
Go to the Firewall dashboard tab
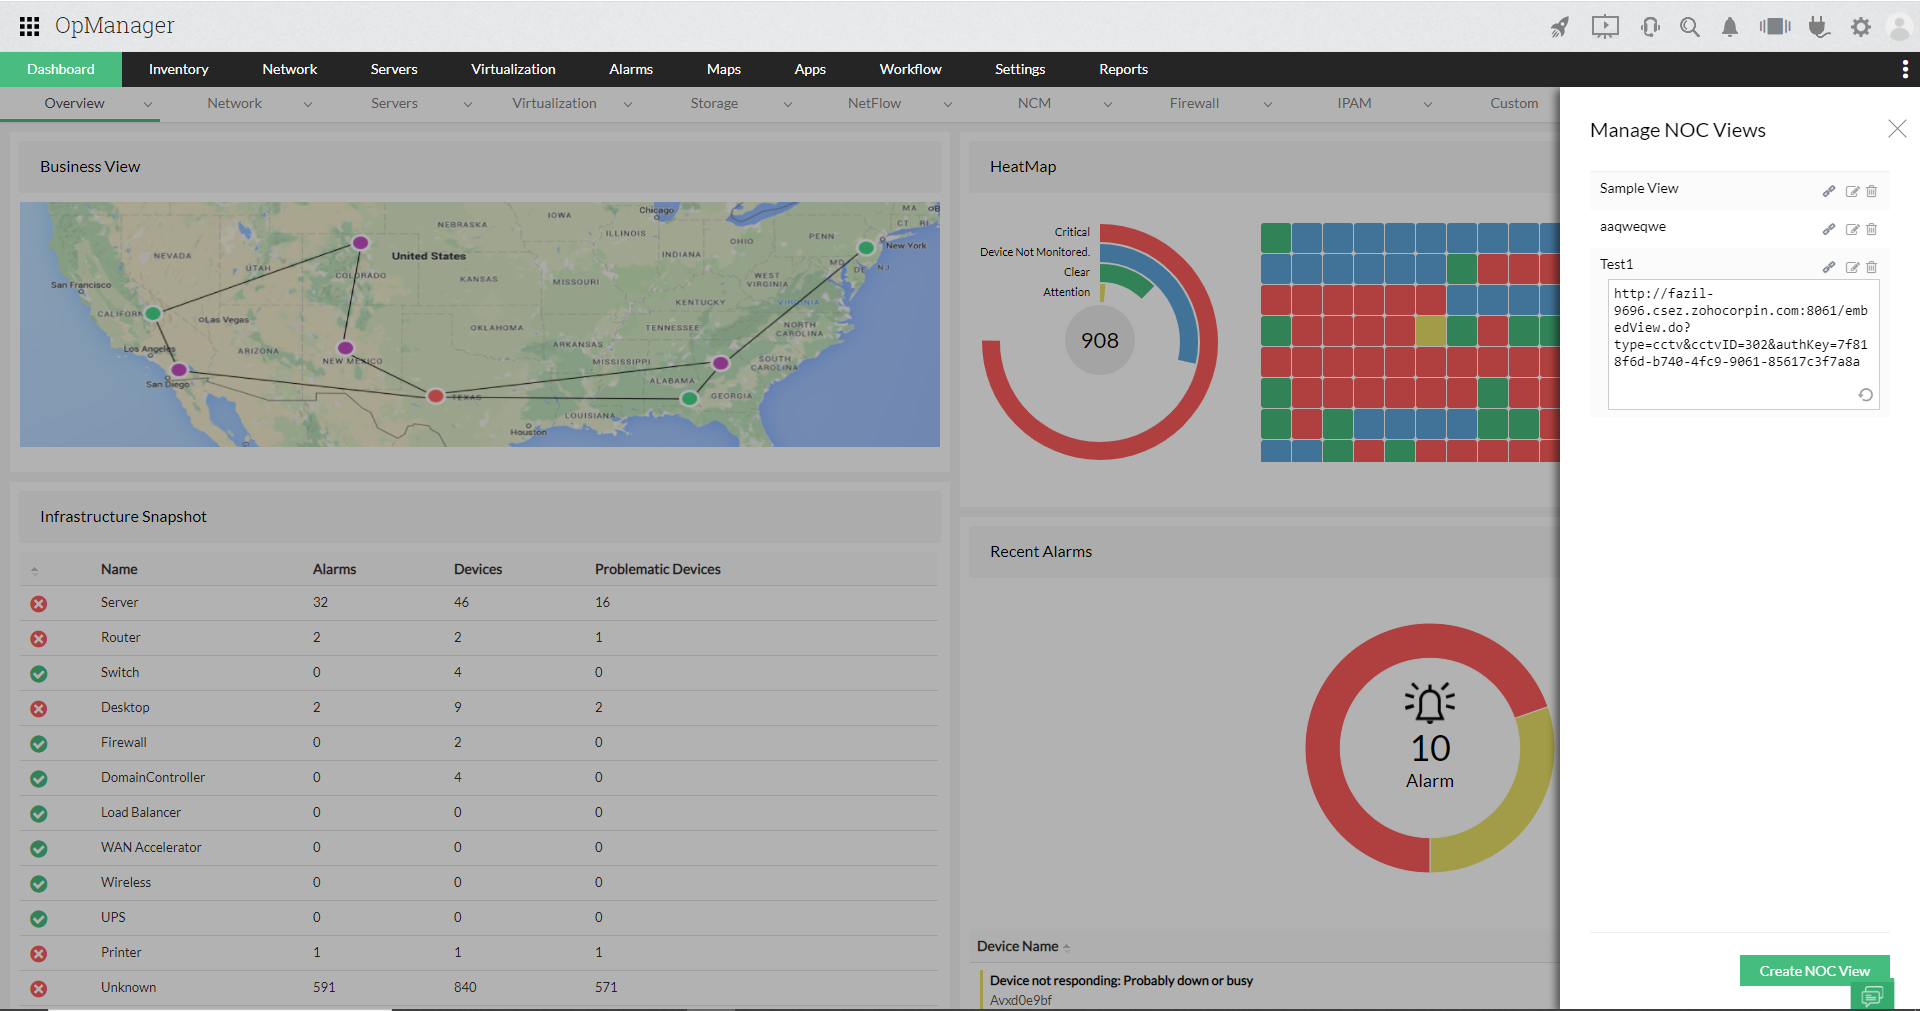(x=1194, y=103)
